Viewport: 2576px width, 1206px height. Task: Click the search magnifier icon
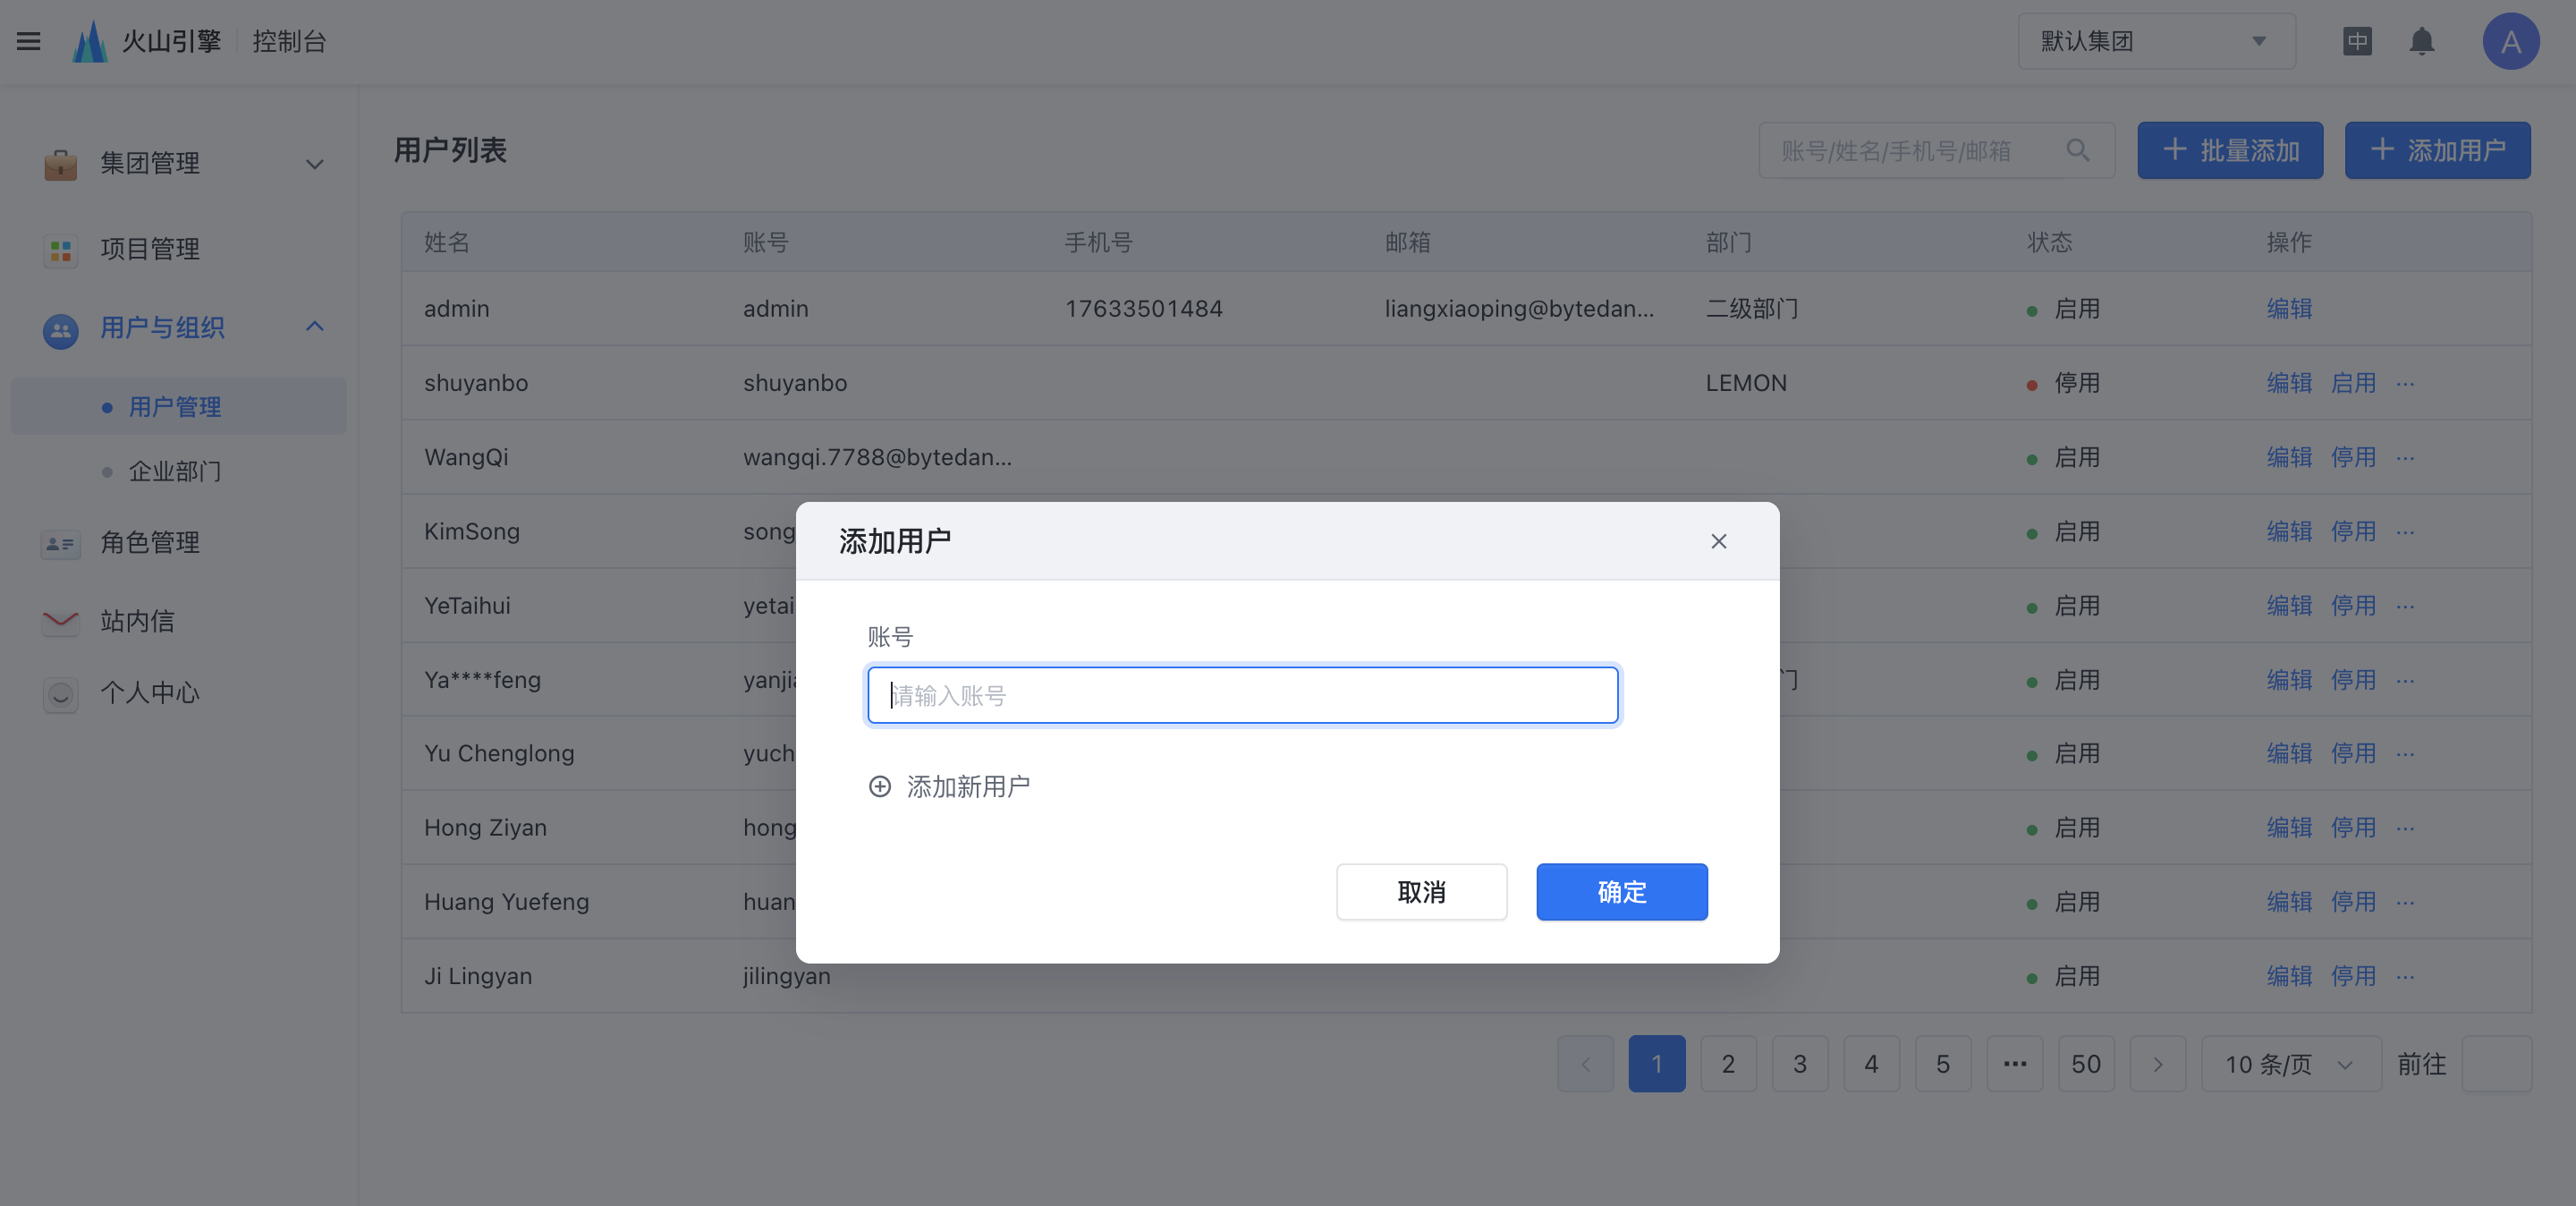tap(2077, 150)
